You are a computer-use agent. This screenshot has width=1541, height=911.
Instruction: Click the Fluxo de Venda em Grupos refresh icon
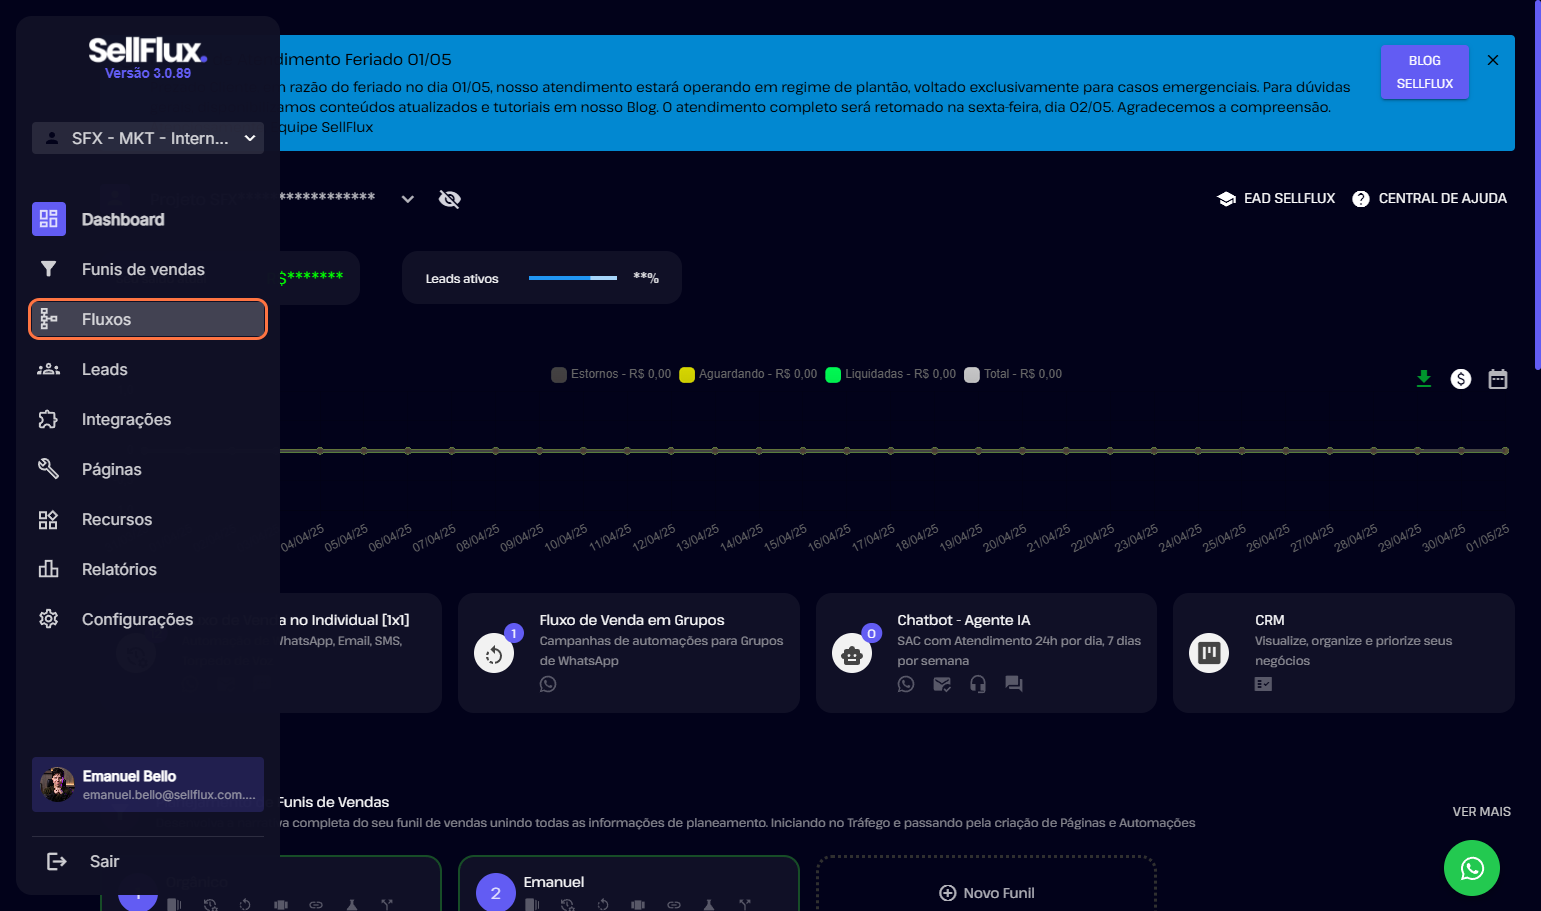click(x=494, y=654)
